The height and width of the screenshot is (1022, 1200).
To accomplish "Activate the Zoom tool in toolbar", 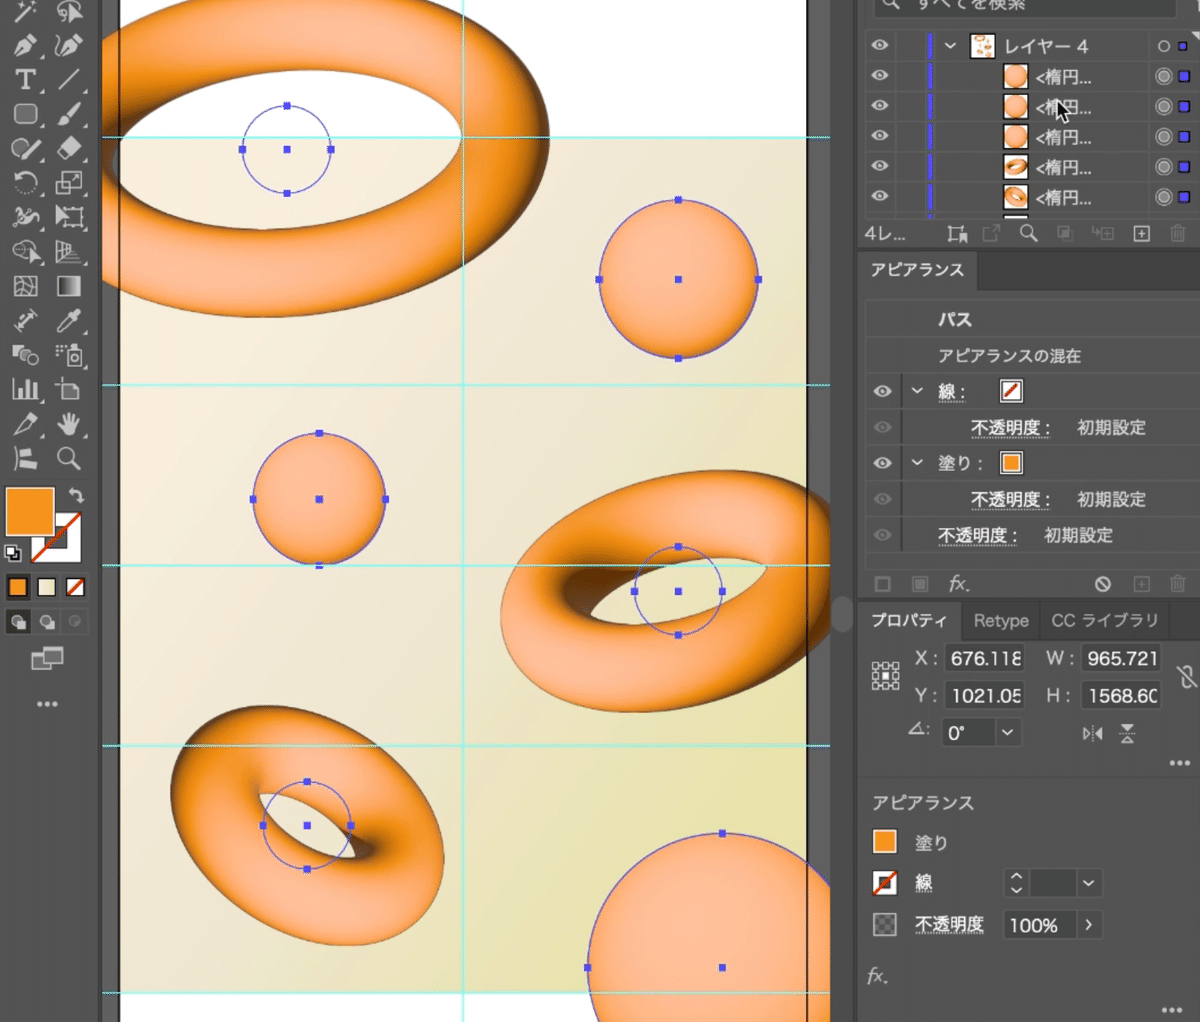I will click(x=68, y=459).
